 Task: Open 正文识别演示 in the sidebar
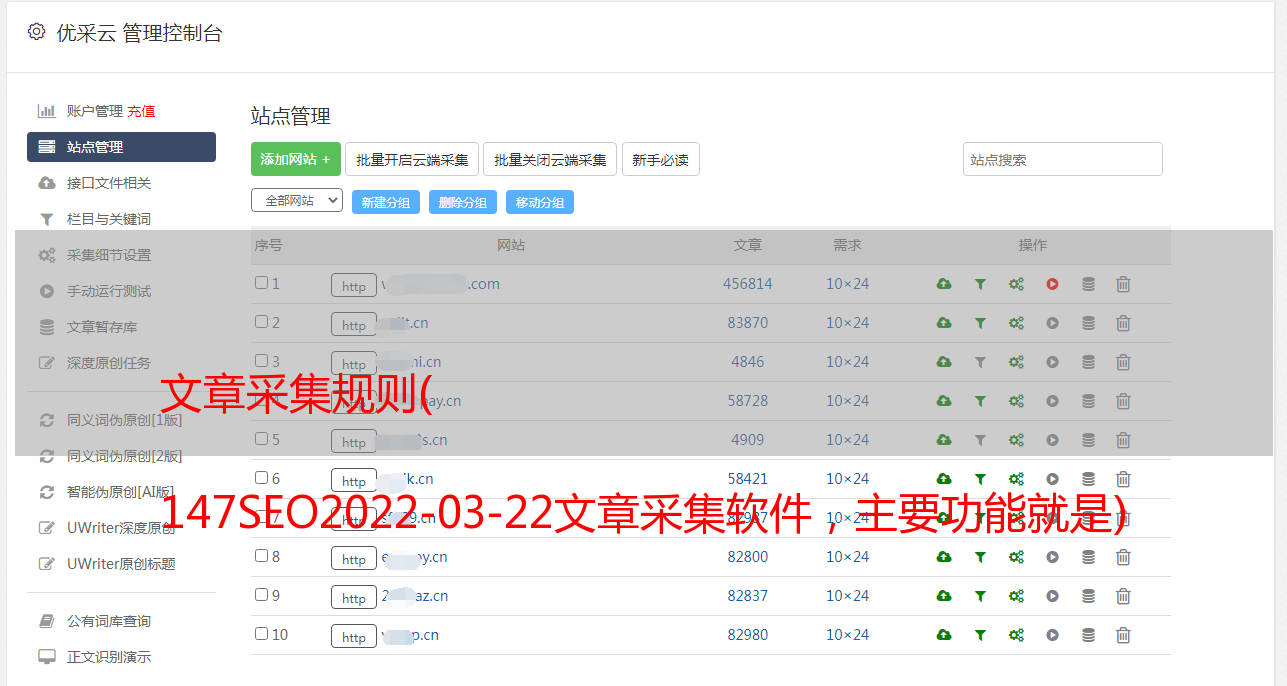click(x=109, y=657)
